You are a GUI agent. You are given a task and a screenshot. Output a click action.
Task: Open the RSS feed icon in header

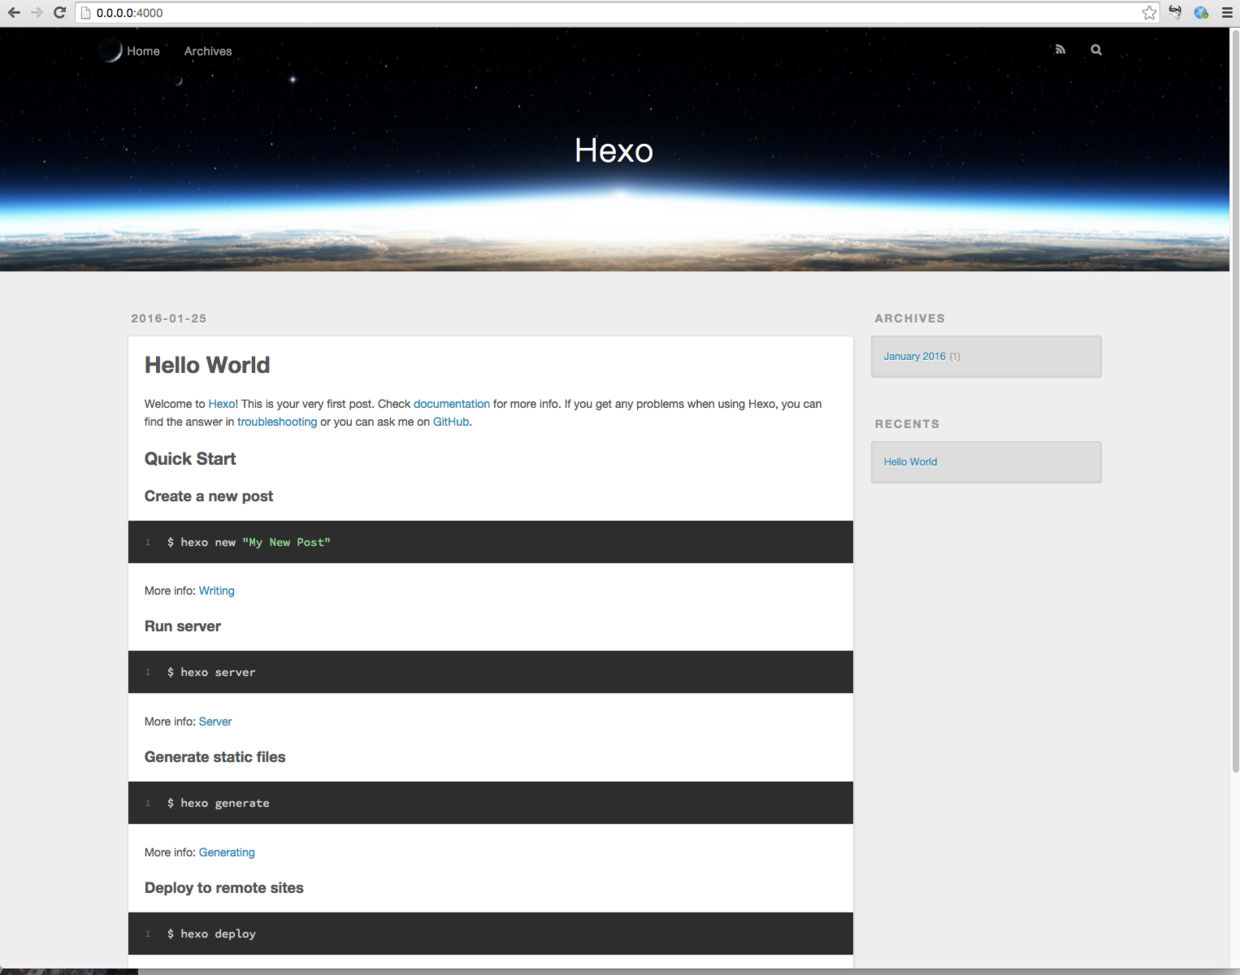[1060, 49]
